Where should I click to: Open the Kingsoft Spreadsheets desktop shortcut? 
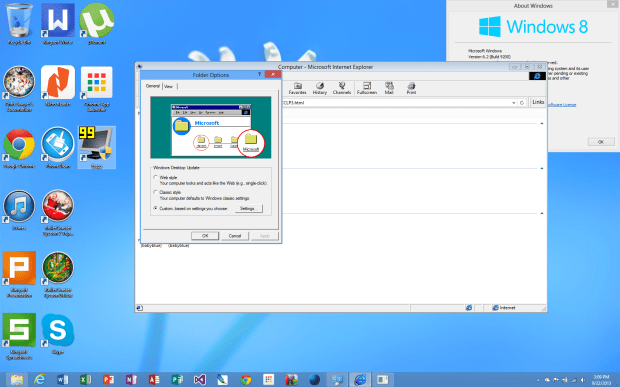[19, 336]
